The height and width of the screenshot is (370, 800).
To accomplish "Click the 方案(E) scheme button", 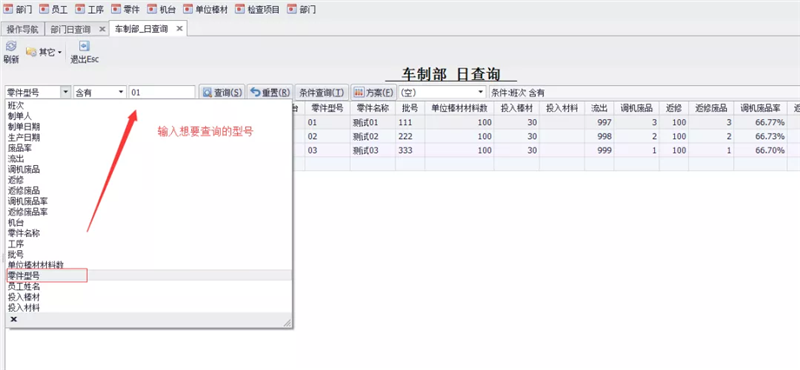I will point(373,92).
